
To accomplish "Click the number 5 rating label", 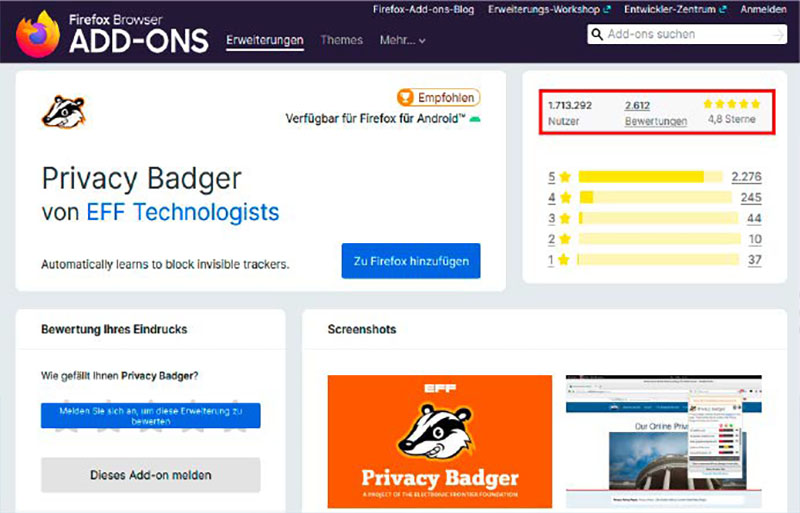I will click(x=552, y=177).
